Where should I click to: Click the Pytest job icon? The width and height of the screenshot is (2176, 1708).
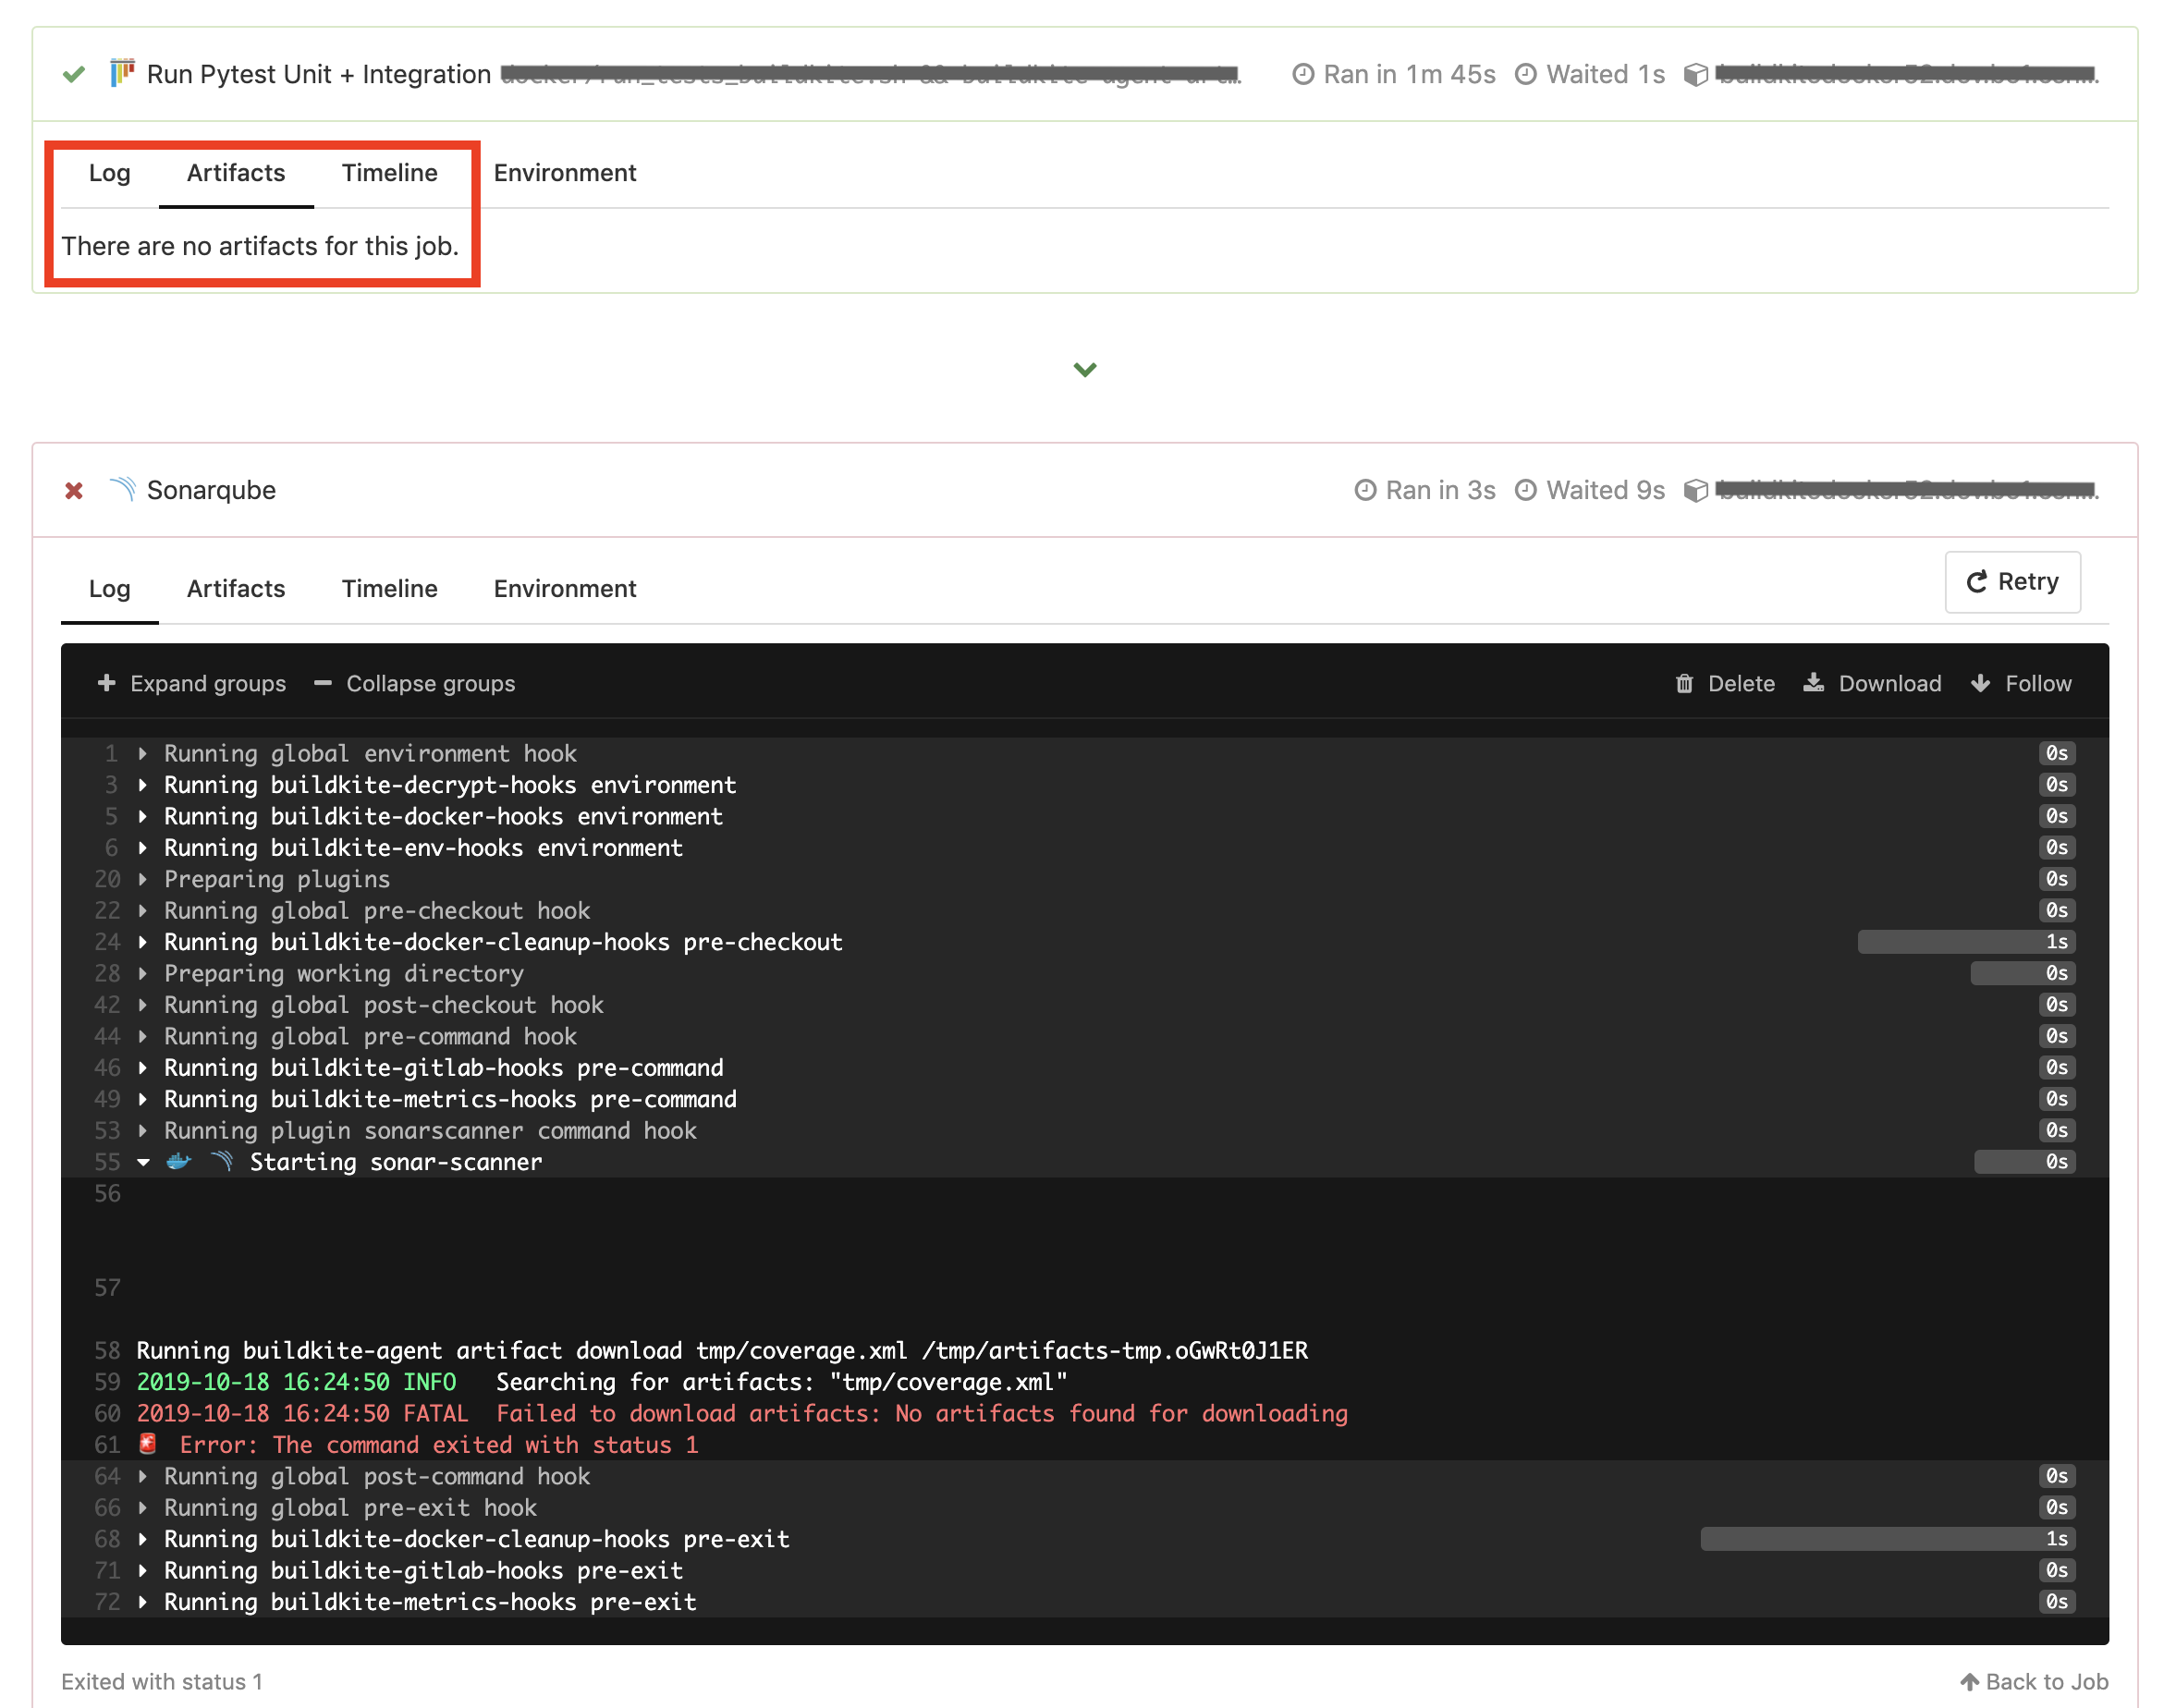tap(122, 74)
